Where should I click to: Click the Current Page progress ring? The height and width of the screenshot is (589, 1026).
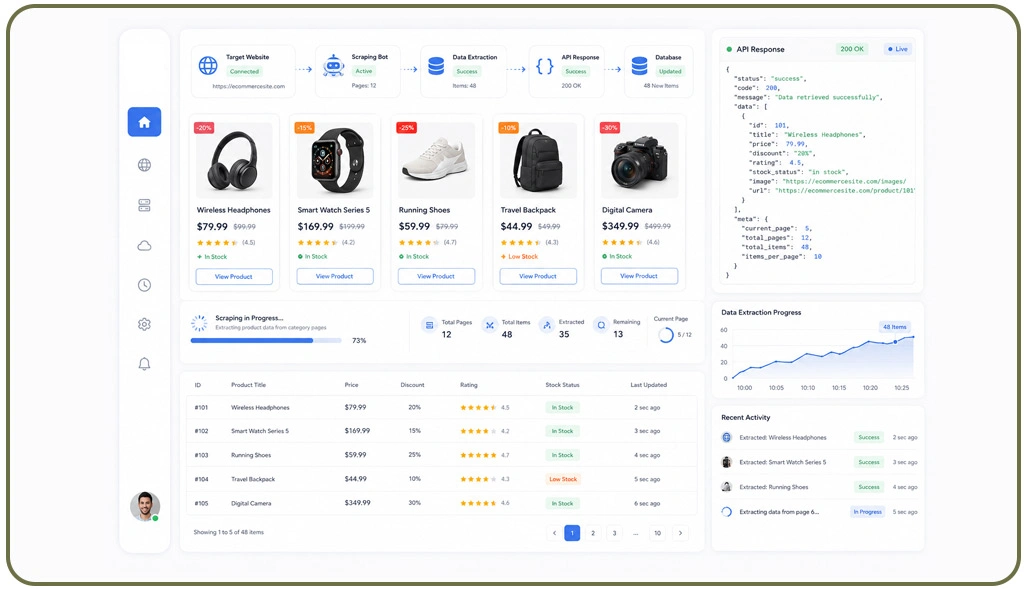coord(665,335)
